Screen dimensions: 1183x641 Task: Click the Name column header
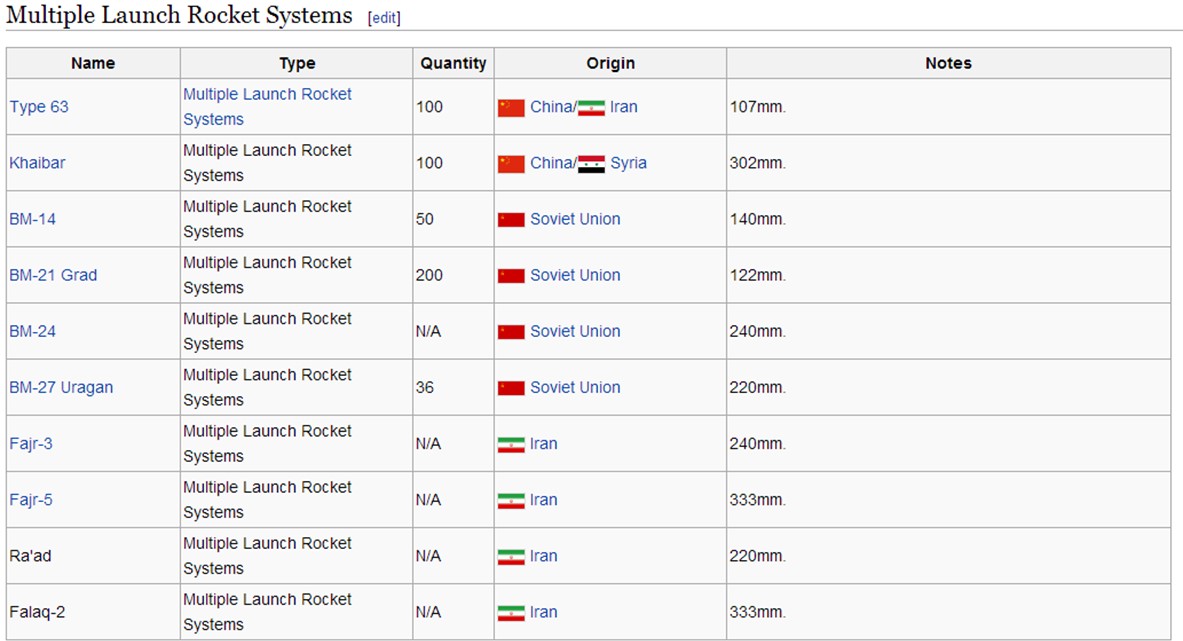click(x=93, y=63)
